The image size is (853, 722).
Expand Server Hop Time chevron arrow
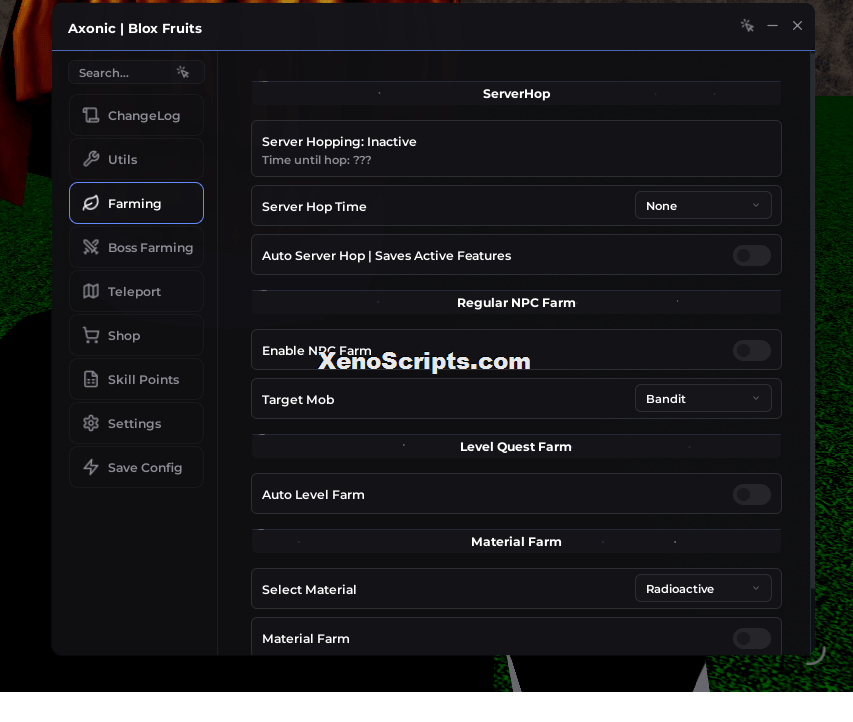756,206
